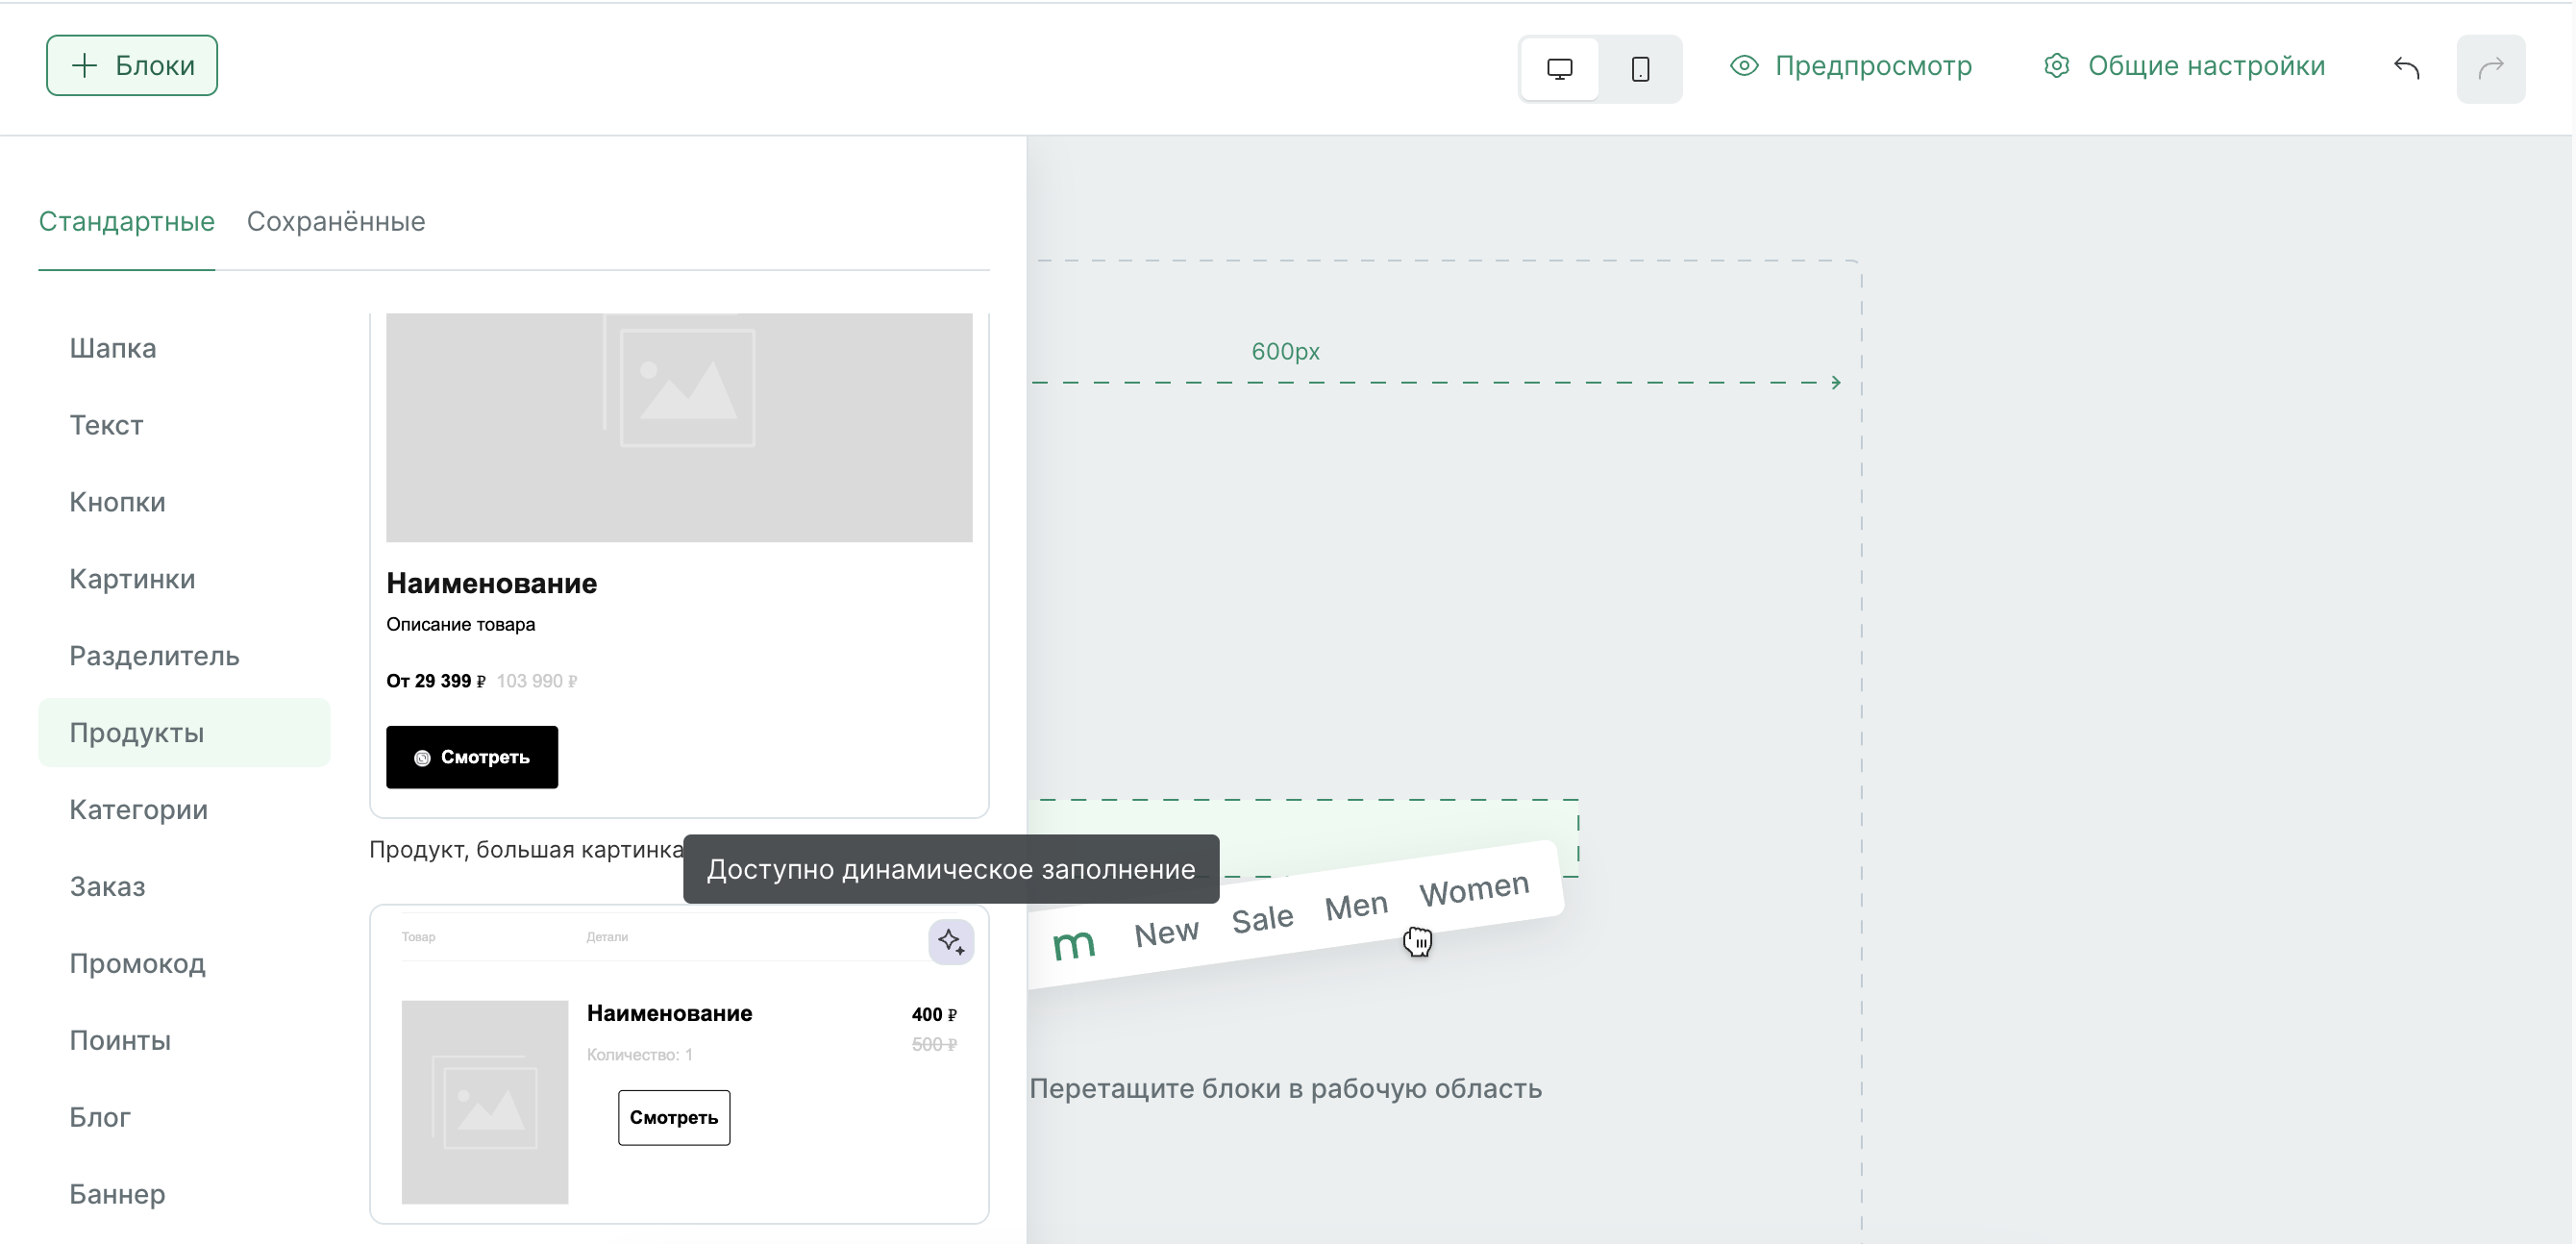Open Общие настройки settings

pos(2185,66)
